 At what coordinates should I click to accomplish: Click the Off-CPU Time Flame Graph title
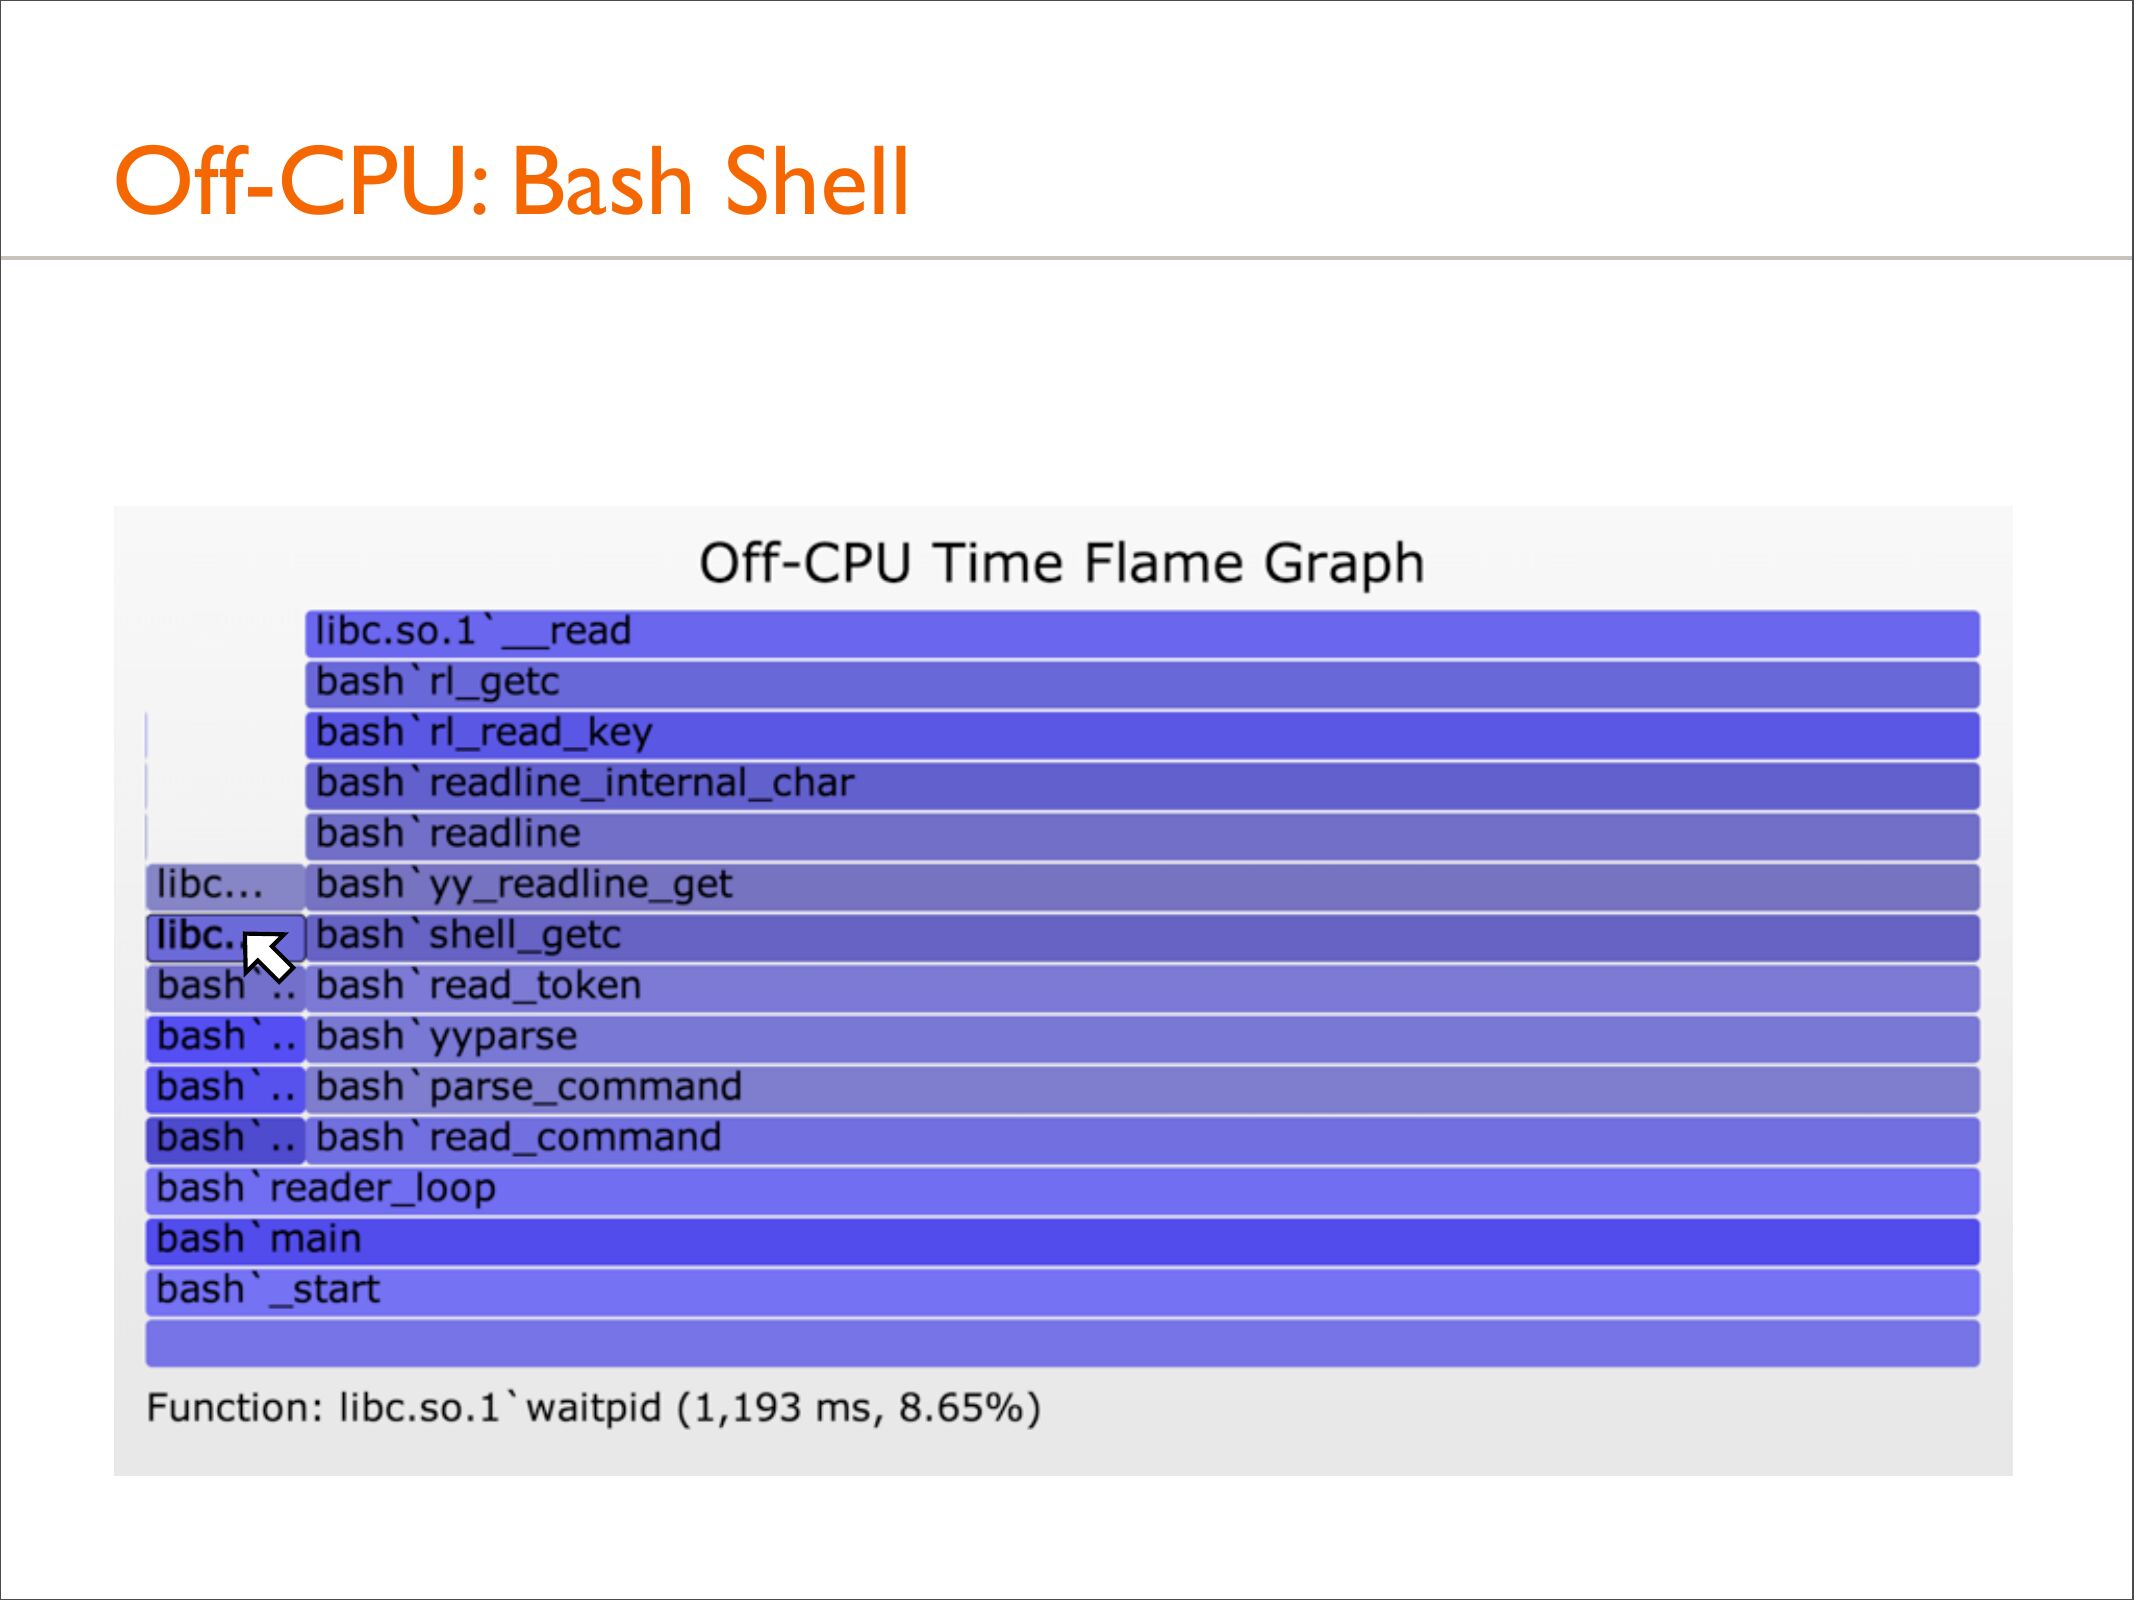1061,563
